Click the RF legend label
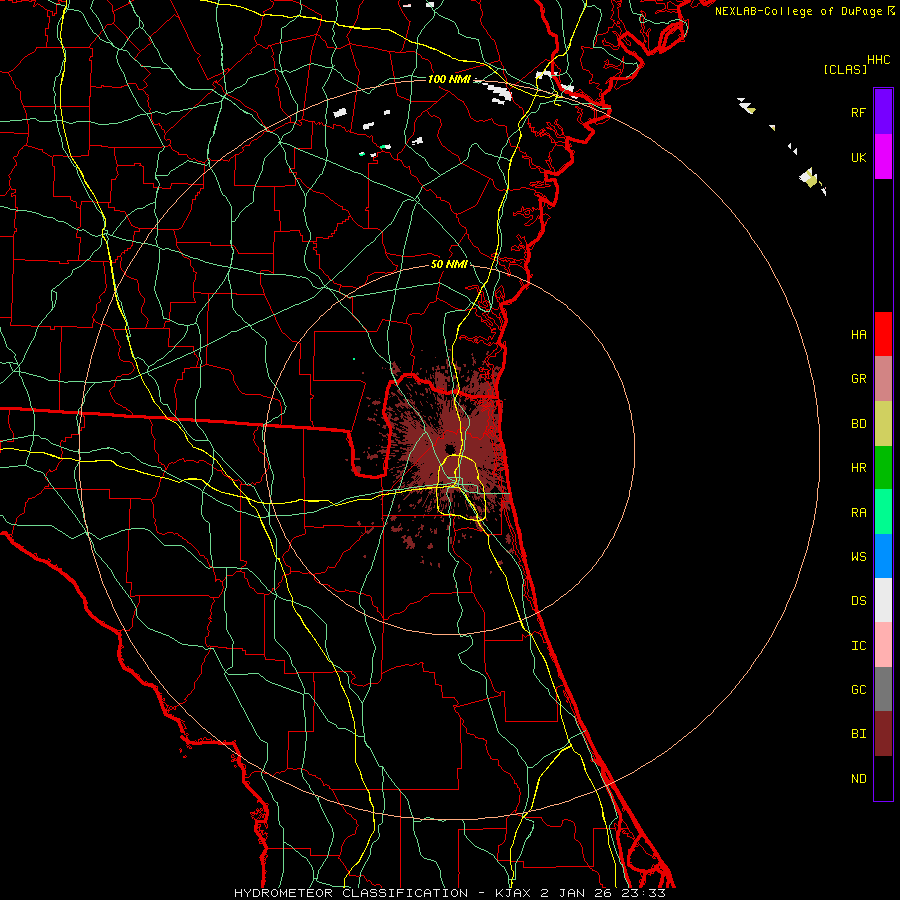This screenshot has width=900, height=900. (x=858, y=112)
